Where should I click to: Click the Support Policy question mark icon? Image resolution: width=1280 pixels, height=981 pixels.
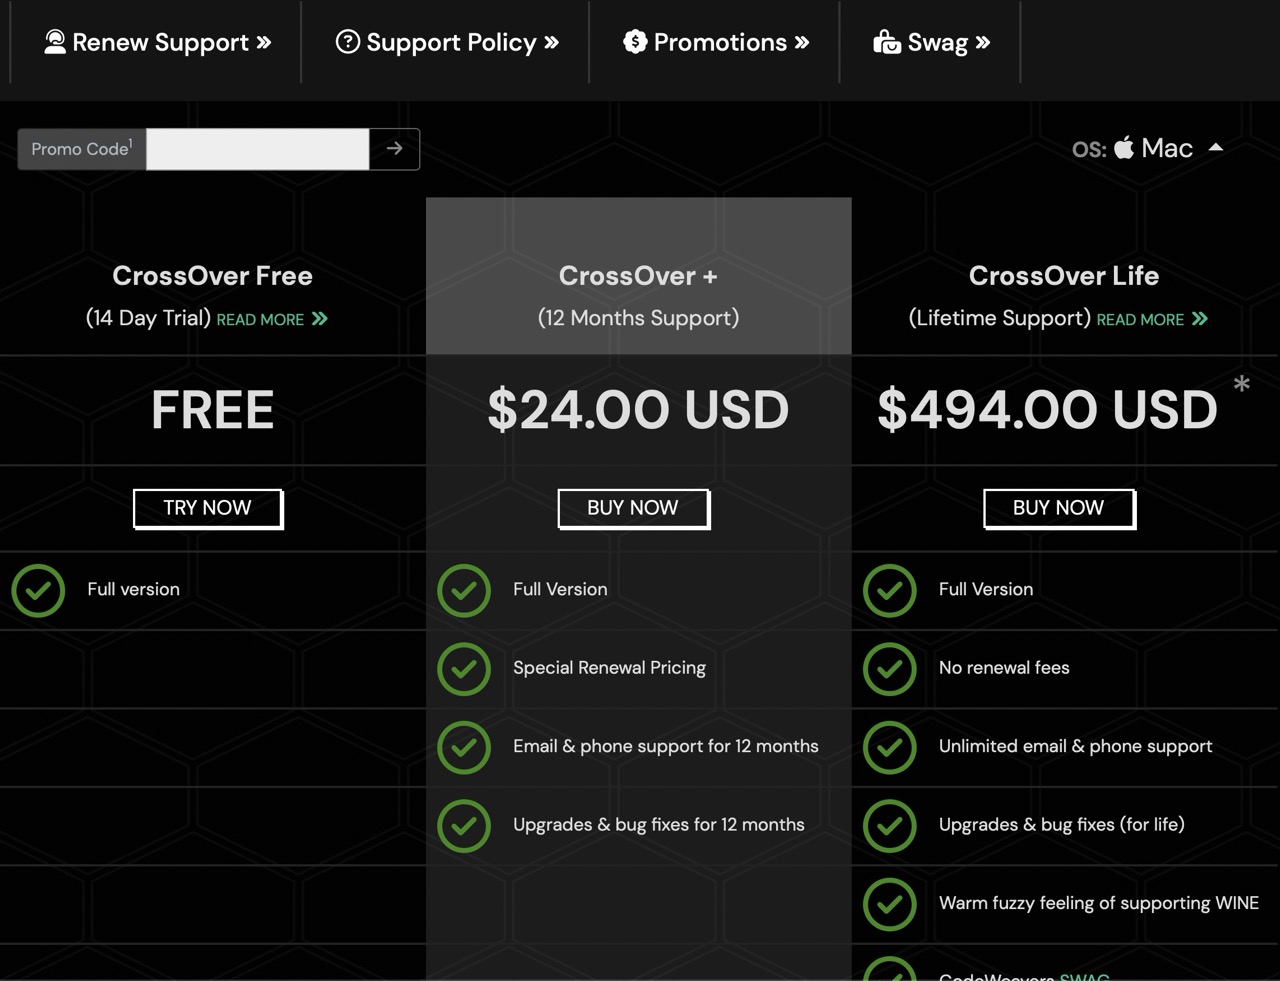click(x=347, y=41)
